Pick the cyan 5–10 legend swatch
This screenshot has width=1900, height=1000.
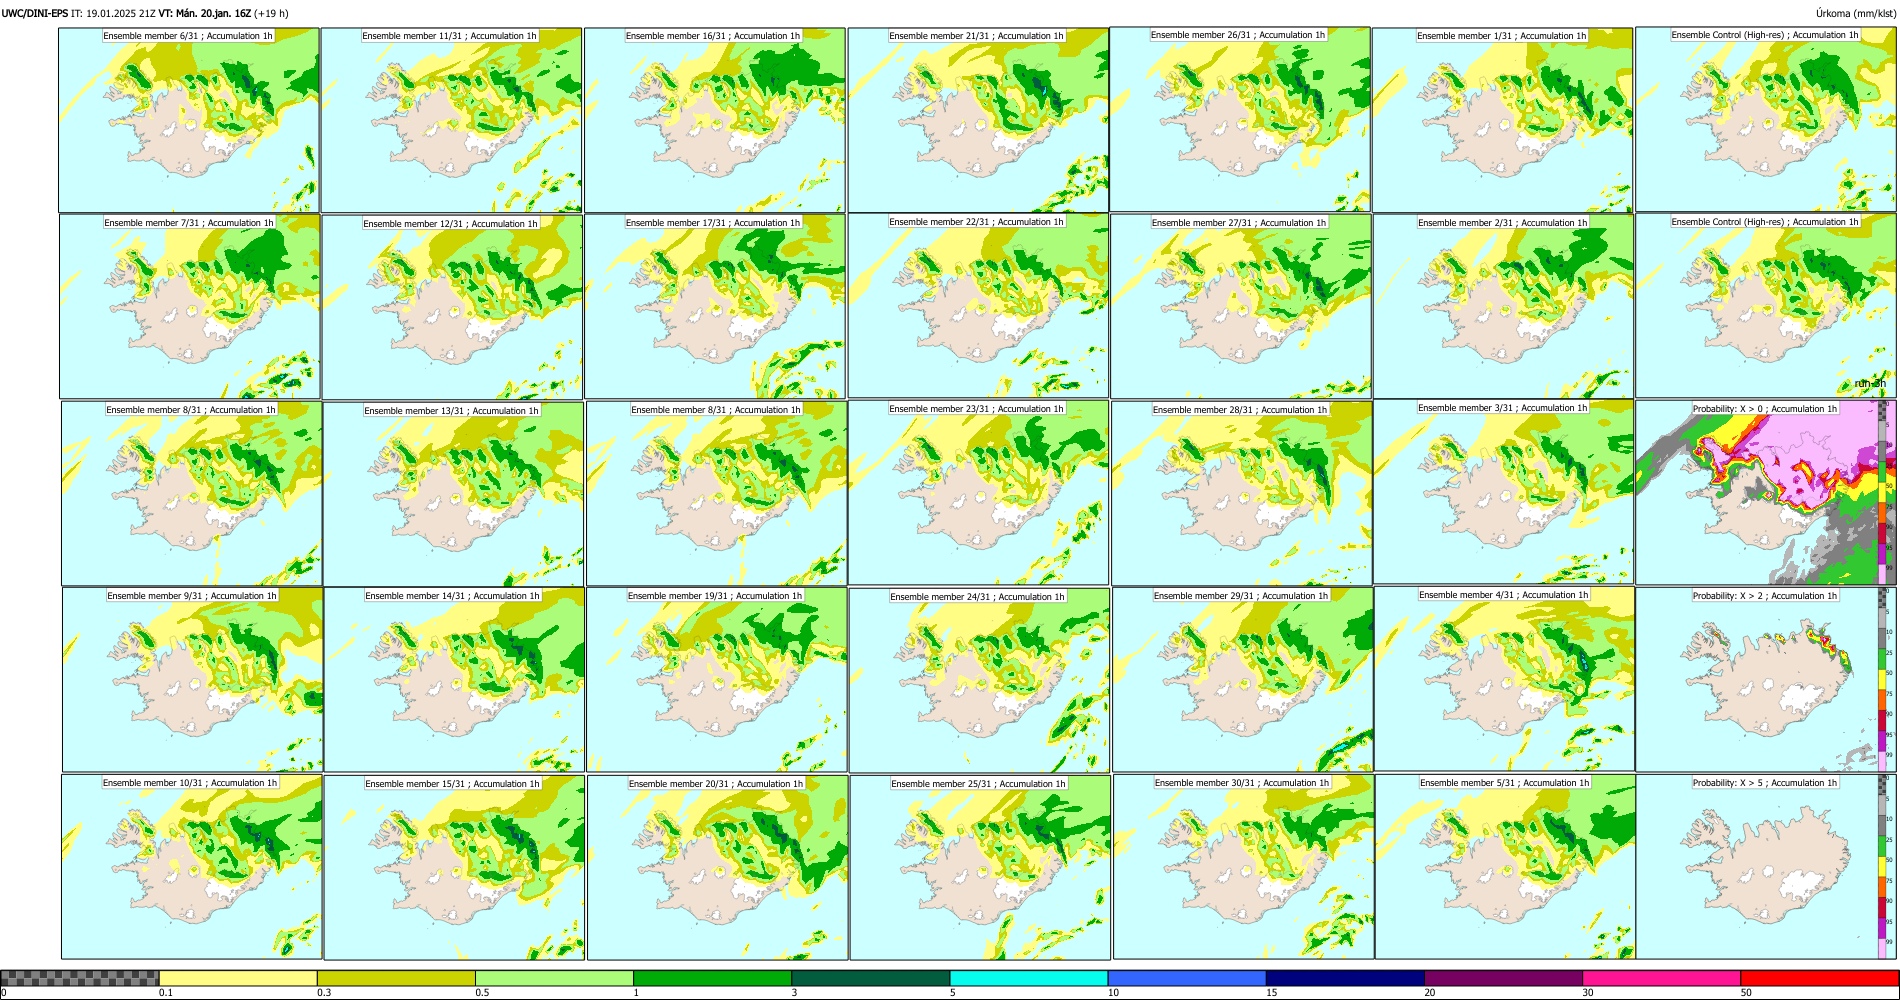(x=1028, y=978)
